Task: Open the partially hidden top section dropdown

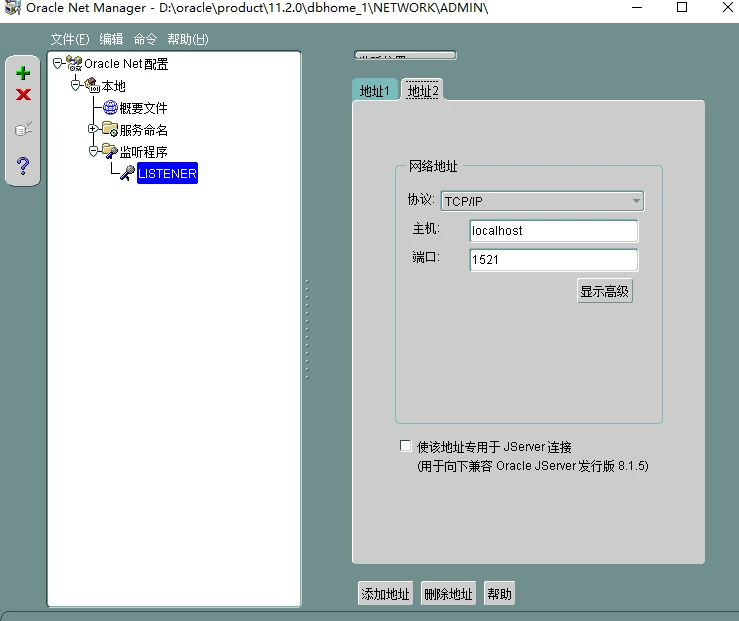Action: [405, 56]
